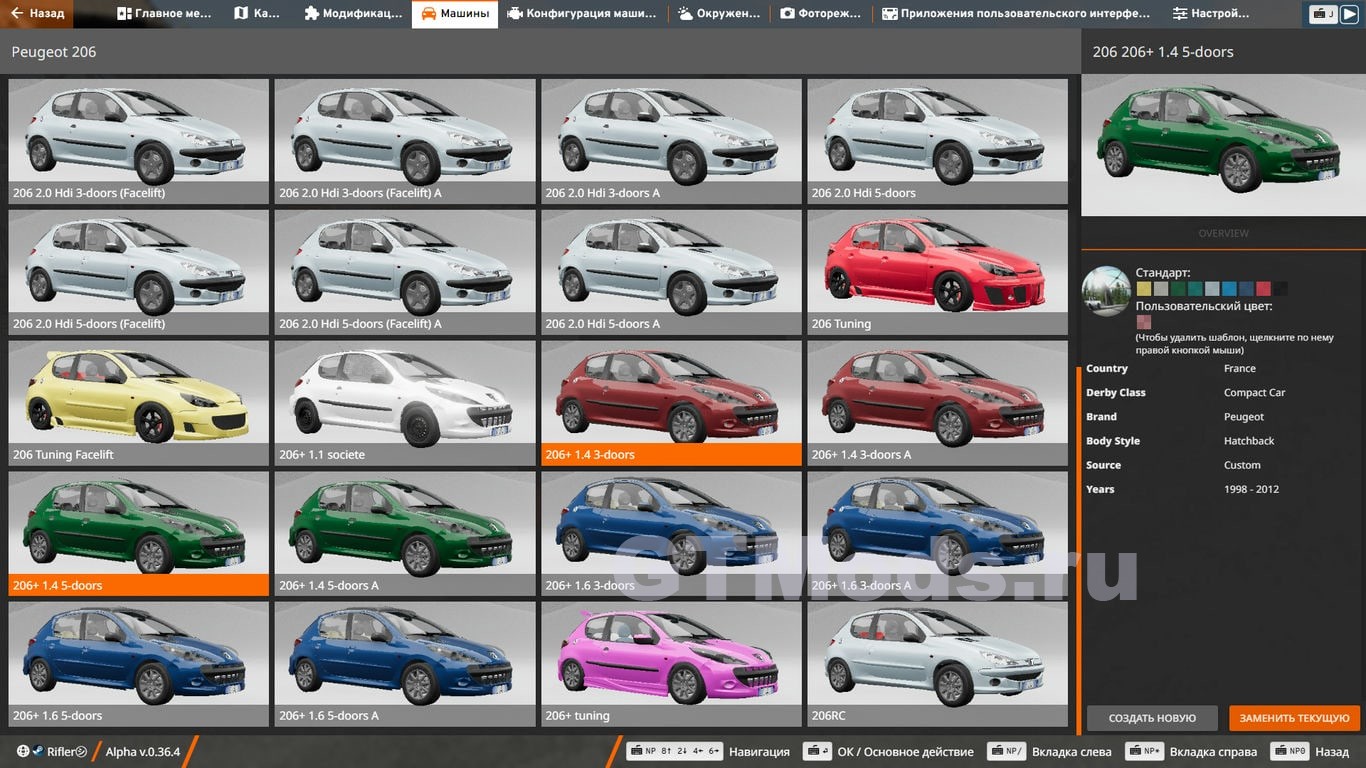Open the Модификации tab with the puzzle icon
The height and width of the screenshot is (768, 1366).
(353, 14)
